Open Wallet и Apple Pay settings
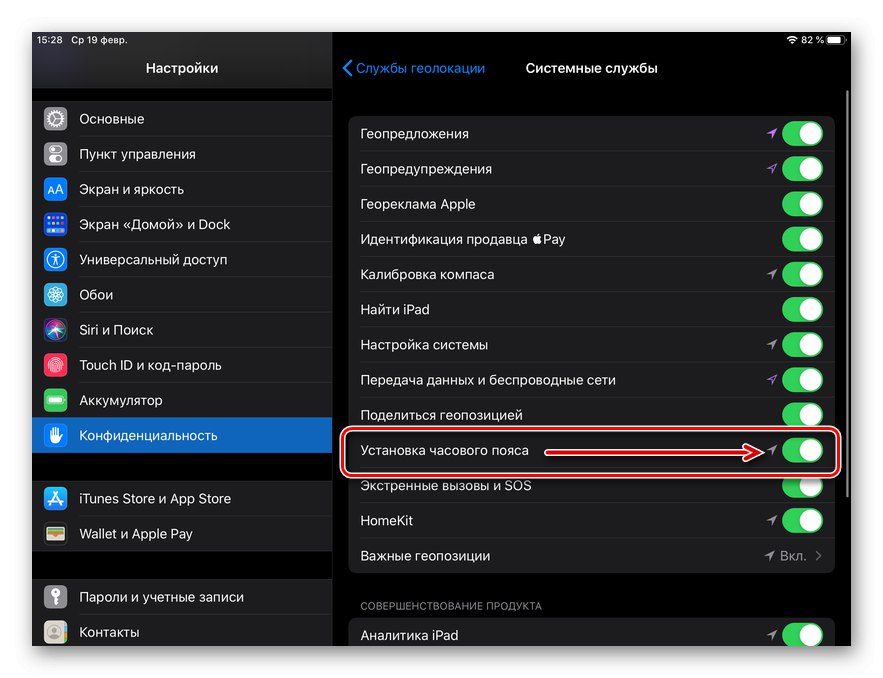This screenshot has width=883, height=678. [136, 534]
